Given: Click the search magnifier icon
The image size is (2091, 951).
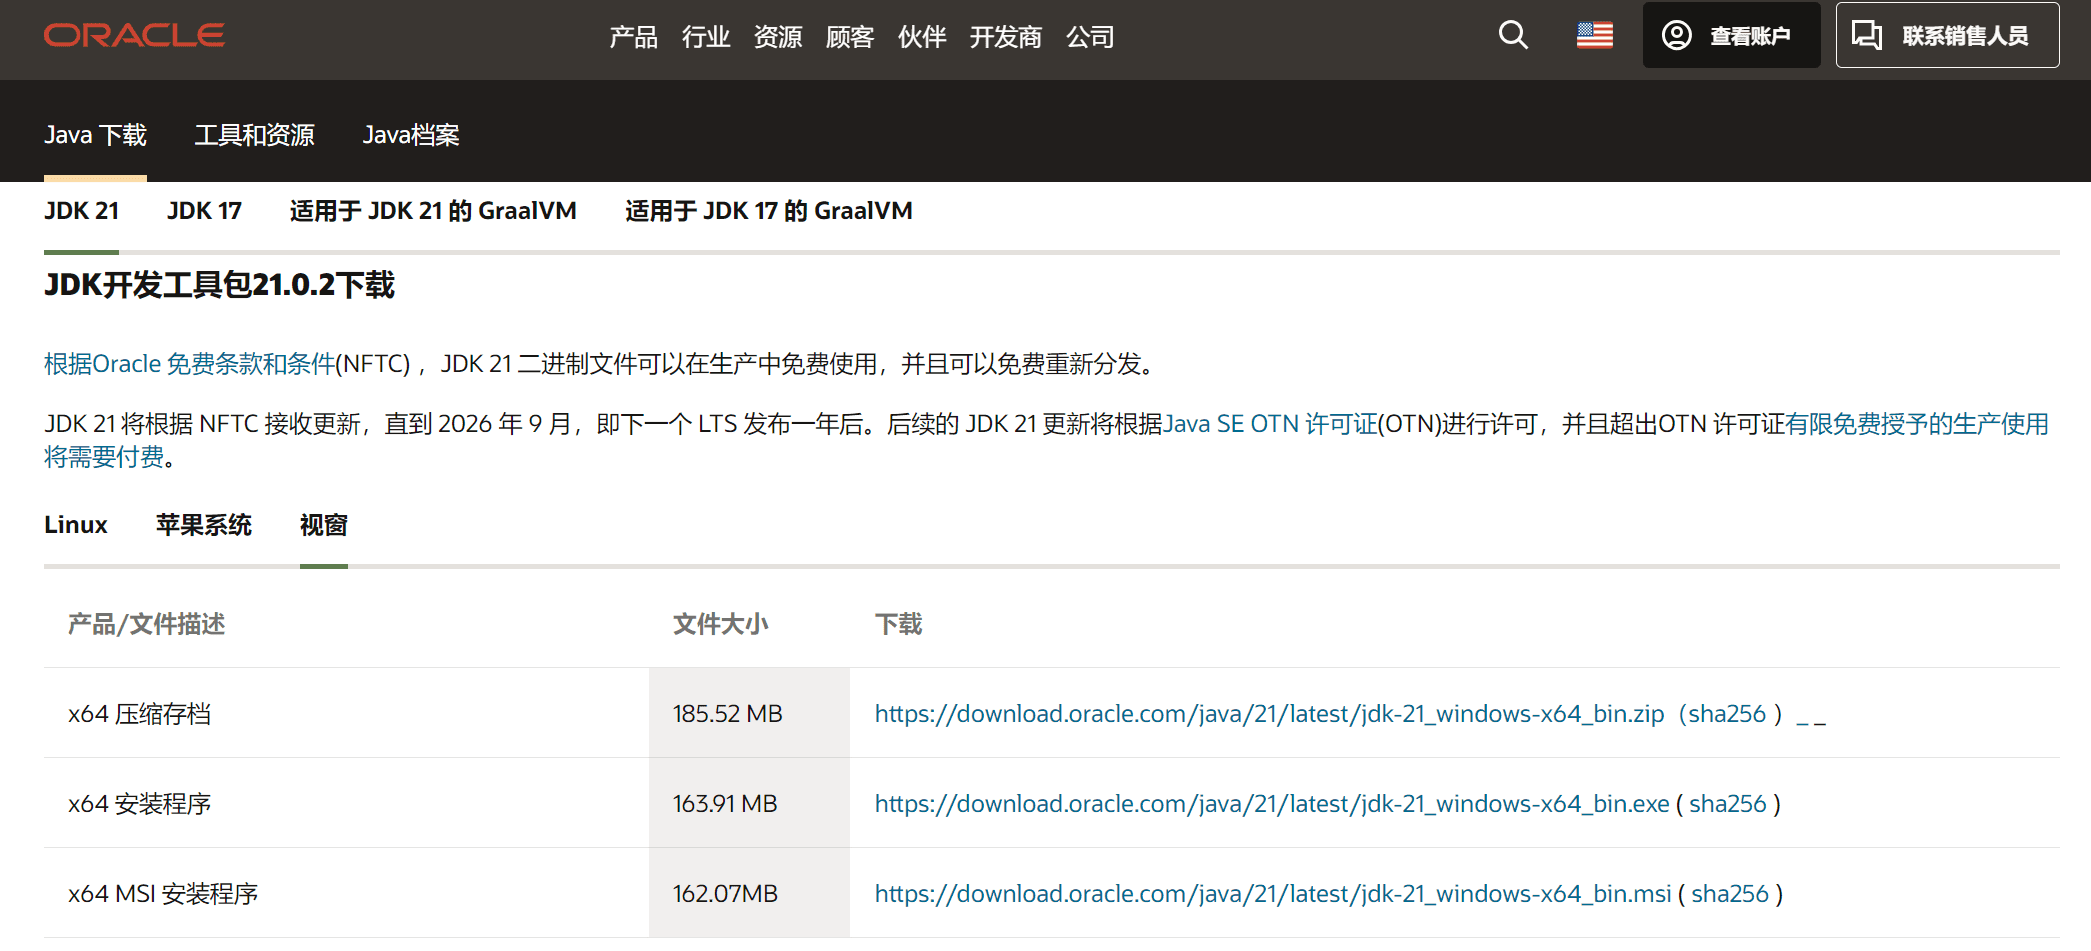Looking at the screenshot, I should (1512, 35).
